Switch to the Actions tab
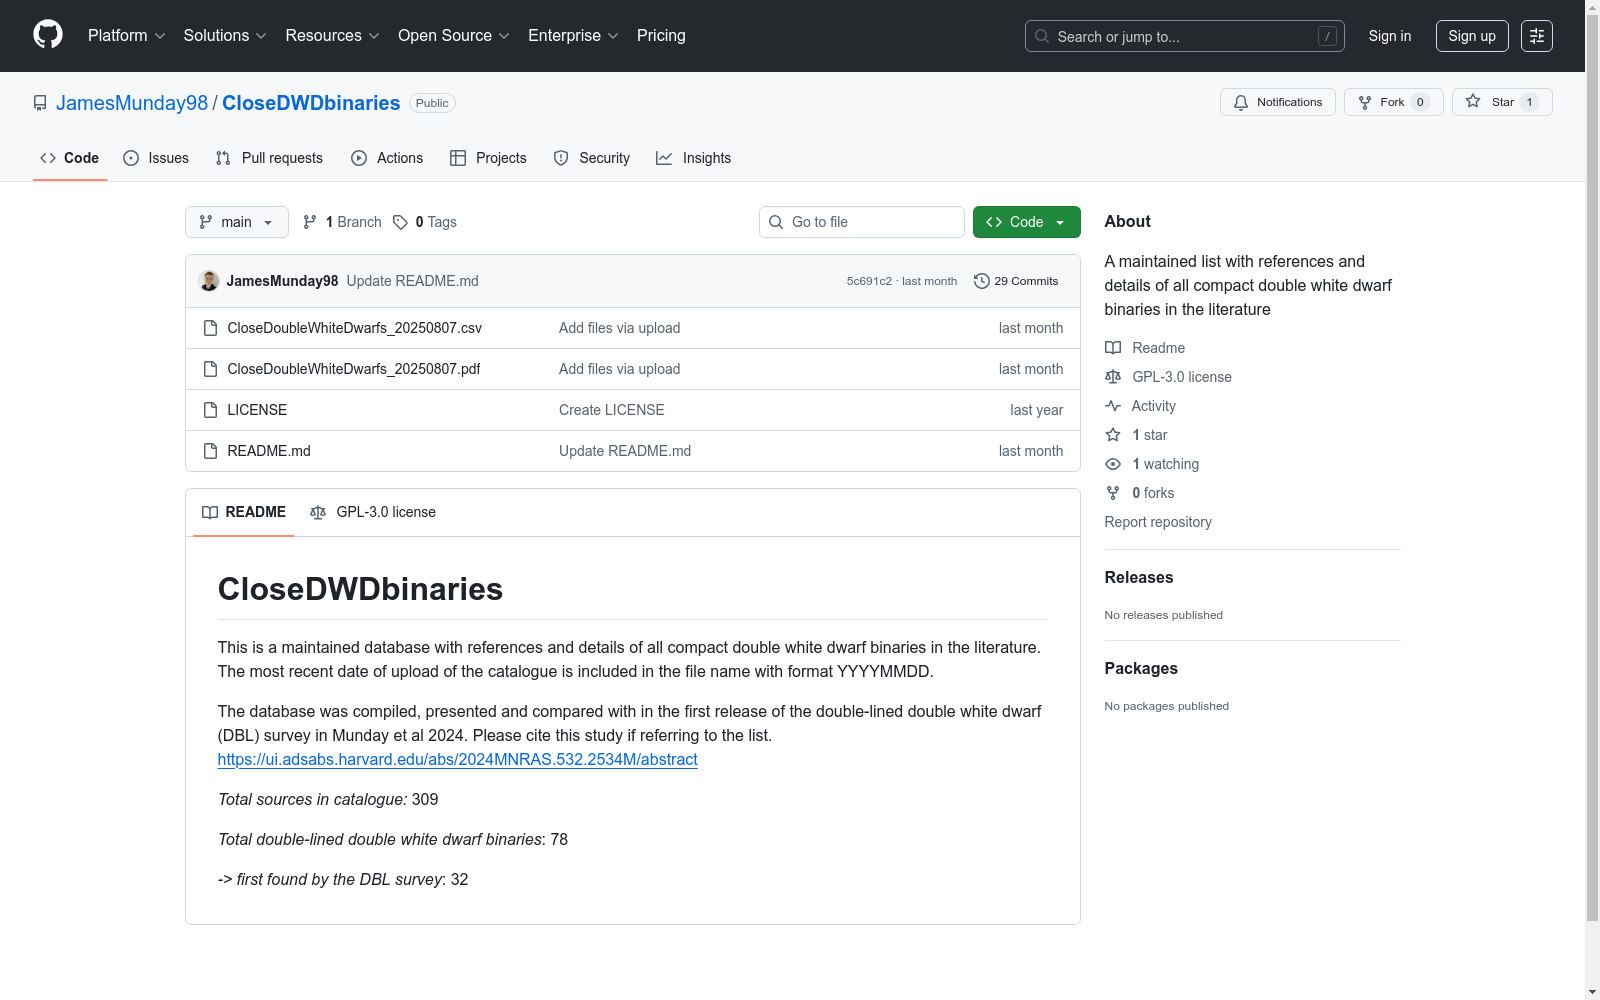The width and height of the screenshot is (1600, 1000). (387, 158)
